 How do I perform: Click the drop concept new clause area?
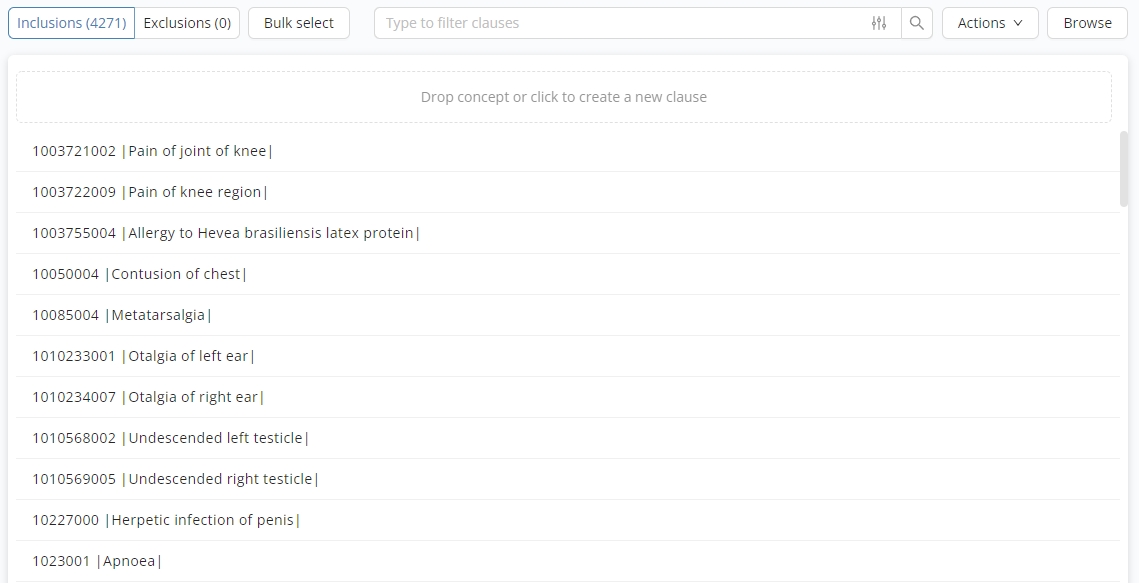(563, 97)
